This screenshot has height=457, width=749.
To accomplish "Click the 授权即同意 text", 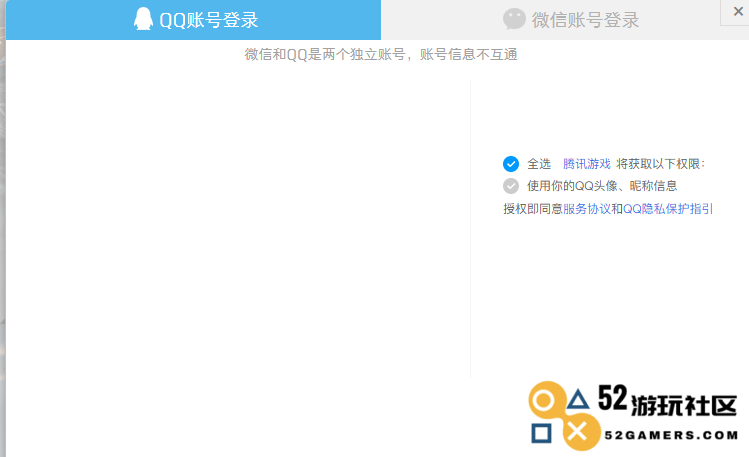I will [x=533, y=209].
